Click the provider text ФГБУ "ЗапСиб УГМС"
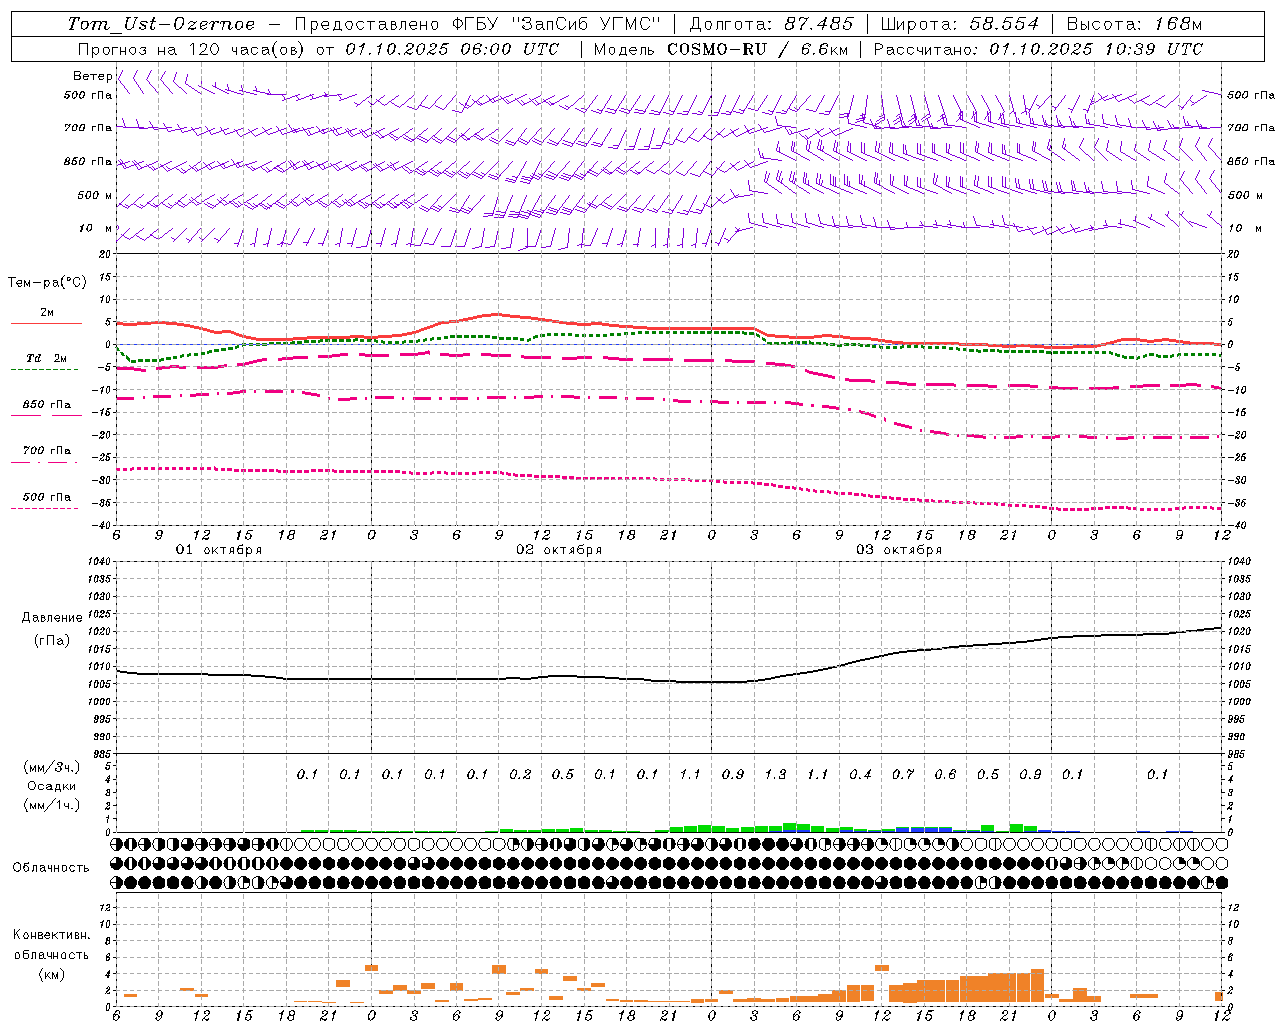Viewport: 1280px width, 1024px height. [x=555, y=24]
